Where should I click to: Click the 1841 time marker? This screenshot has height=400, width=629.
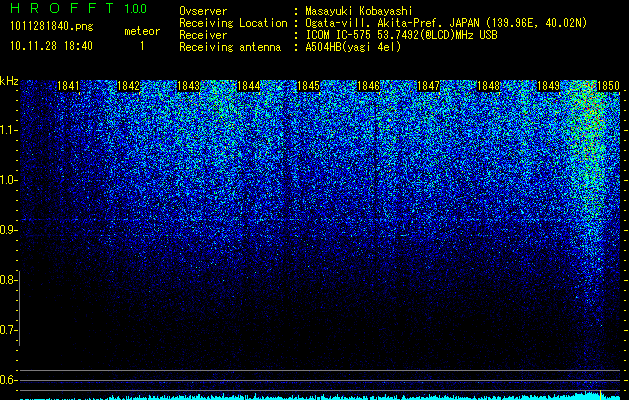point(68,86)
